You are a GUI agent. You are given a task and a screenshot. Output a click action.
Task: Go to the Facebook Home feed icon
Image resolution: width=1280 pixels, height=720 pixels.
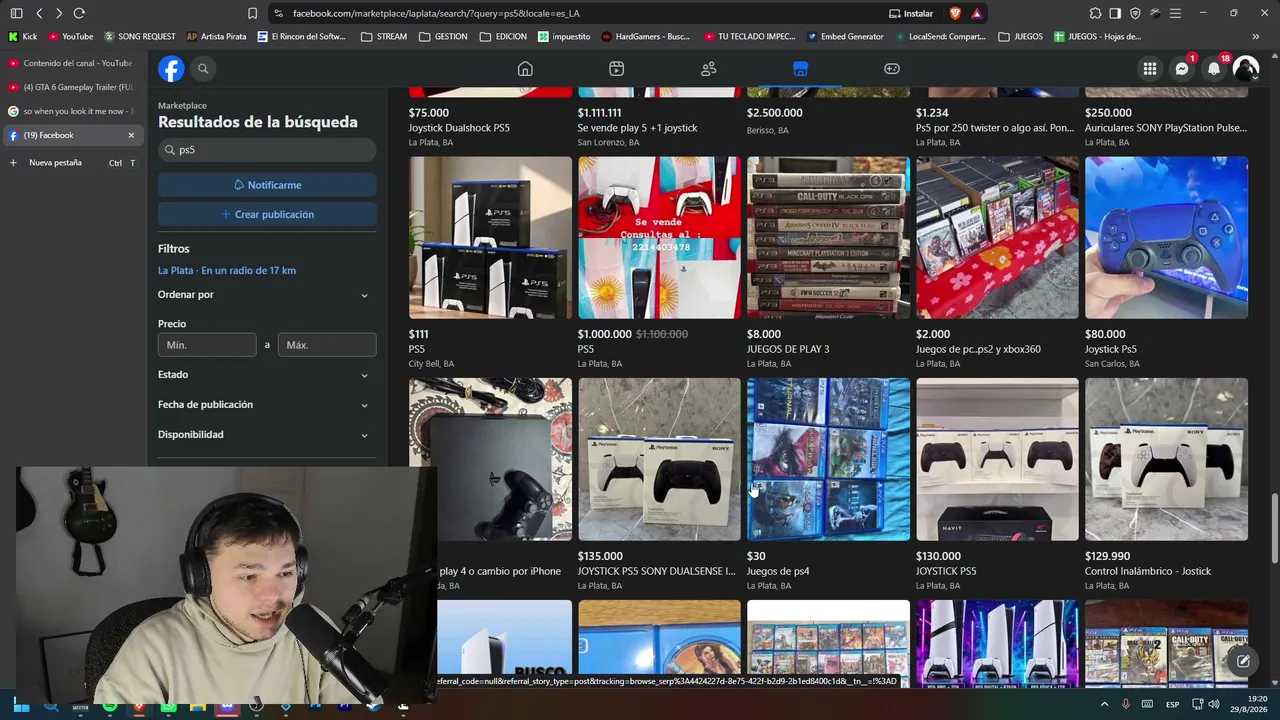tap(525, 69)
